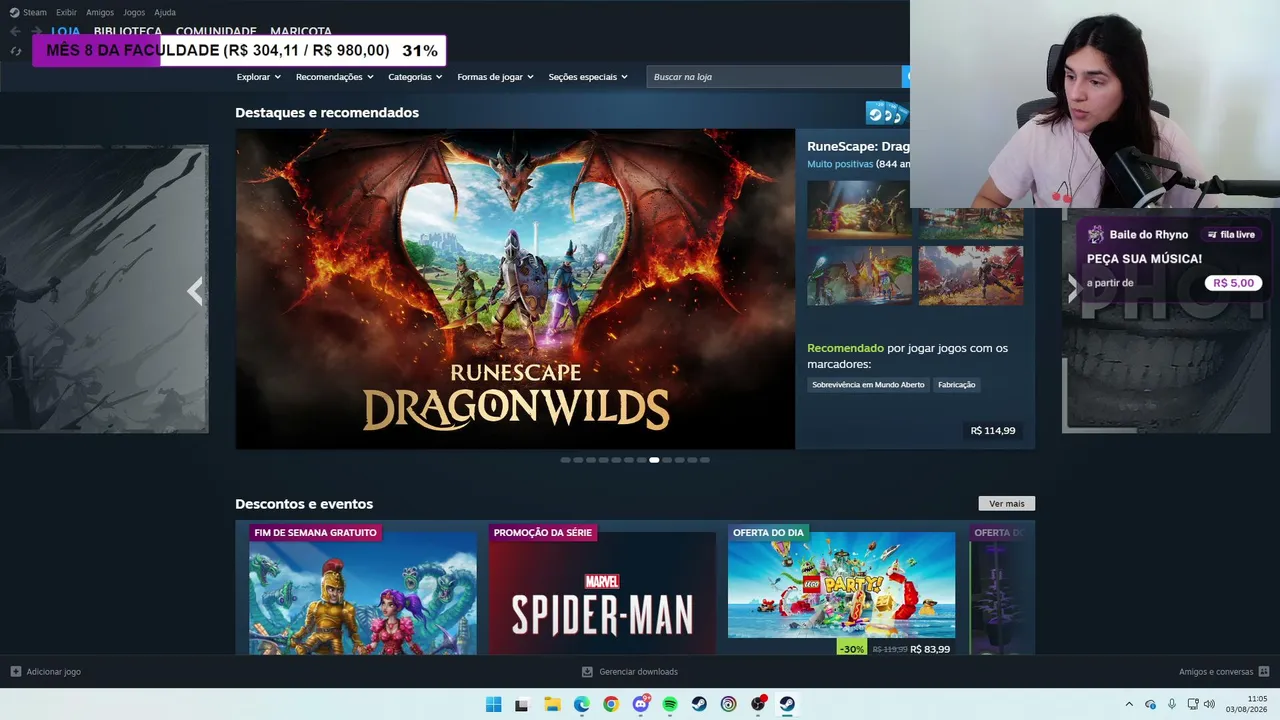
Task: Open File Explorer from the taskbar
Action: [x=552, y=704]
